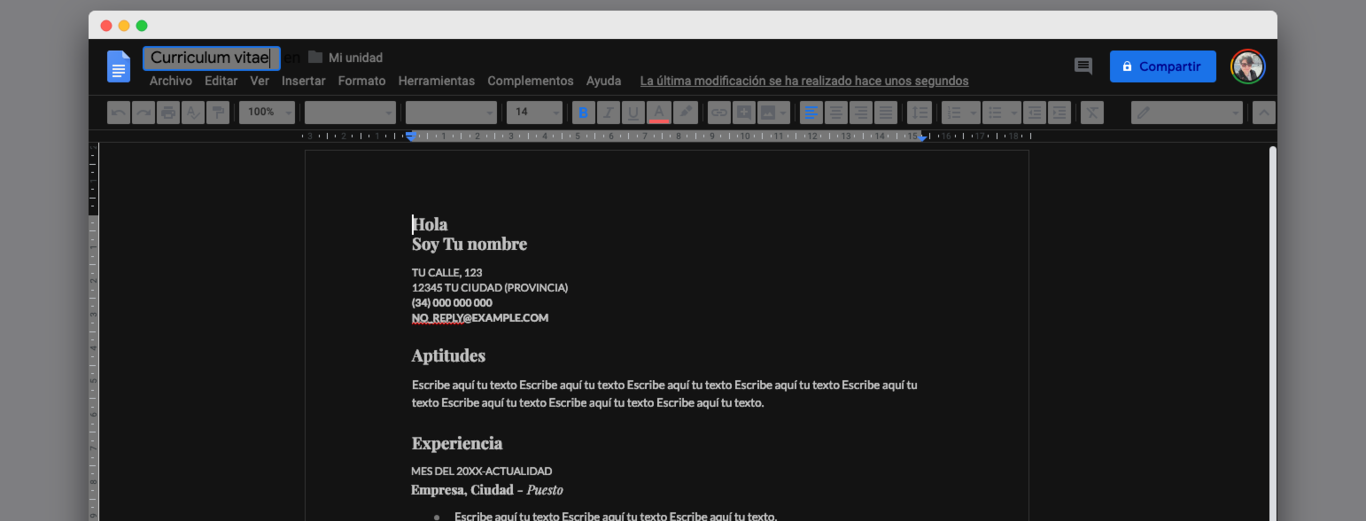This screenshot has height=521, width=1366.
Task: Toggle Italic formatting
Action: tap(608, 113)
